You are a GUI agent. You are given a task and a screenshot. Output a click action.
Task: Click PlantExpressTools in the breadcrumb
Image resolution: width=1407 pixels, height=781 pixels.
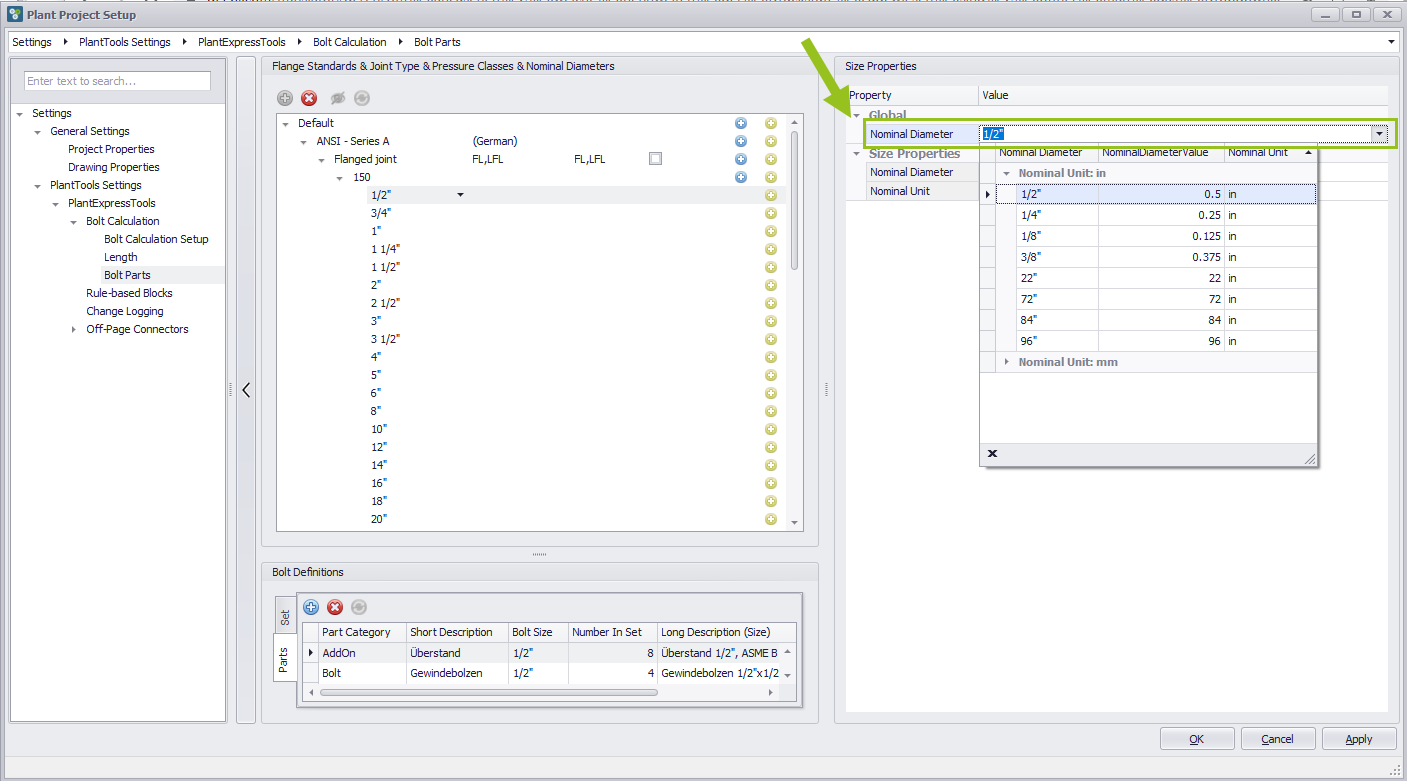point(241,42)
